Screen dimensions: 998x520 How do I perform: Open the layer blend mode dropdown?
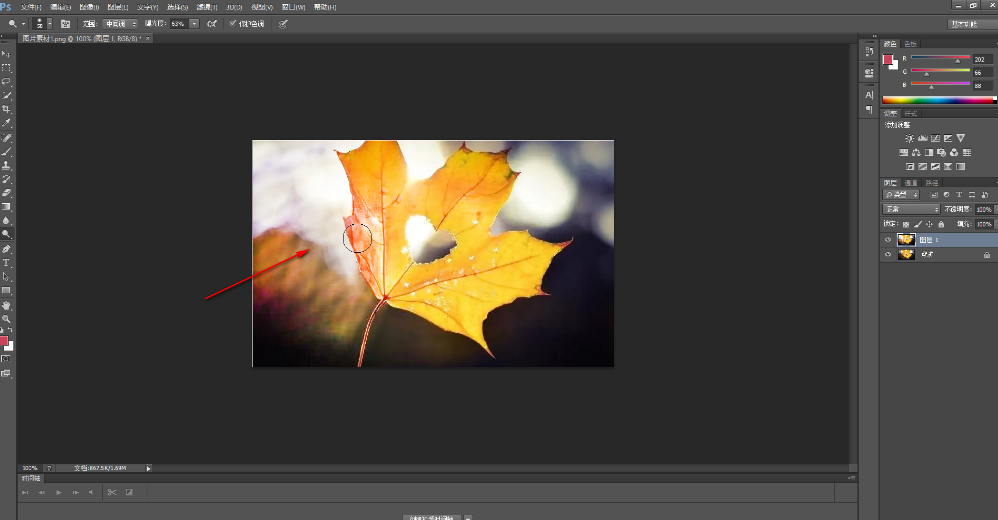click(x=911, y=209)
